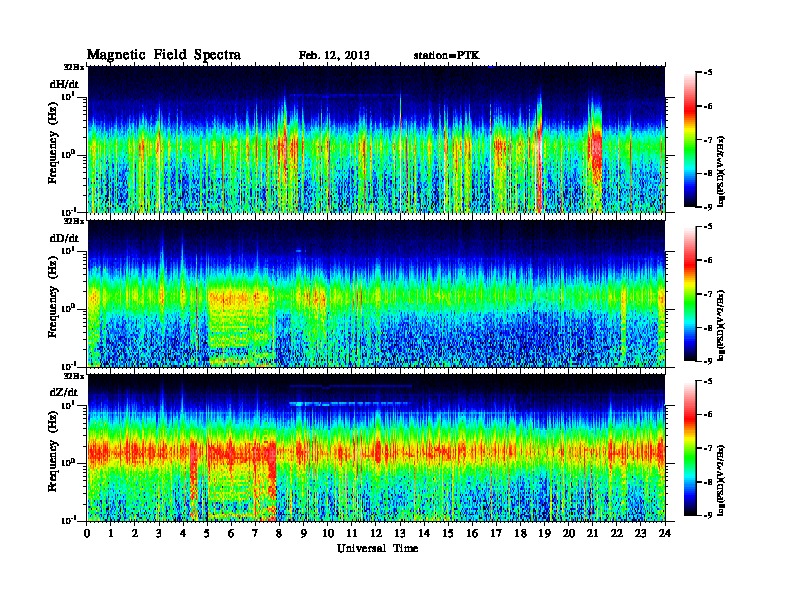
Task: Click hour tick label "0" on time axis
Action: click(x=87, y=534)
